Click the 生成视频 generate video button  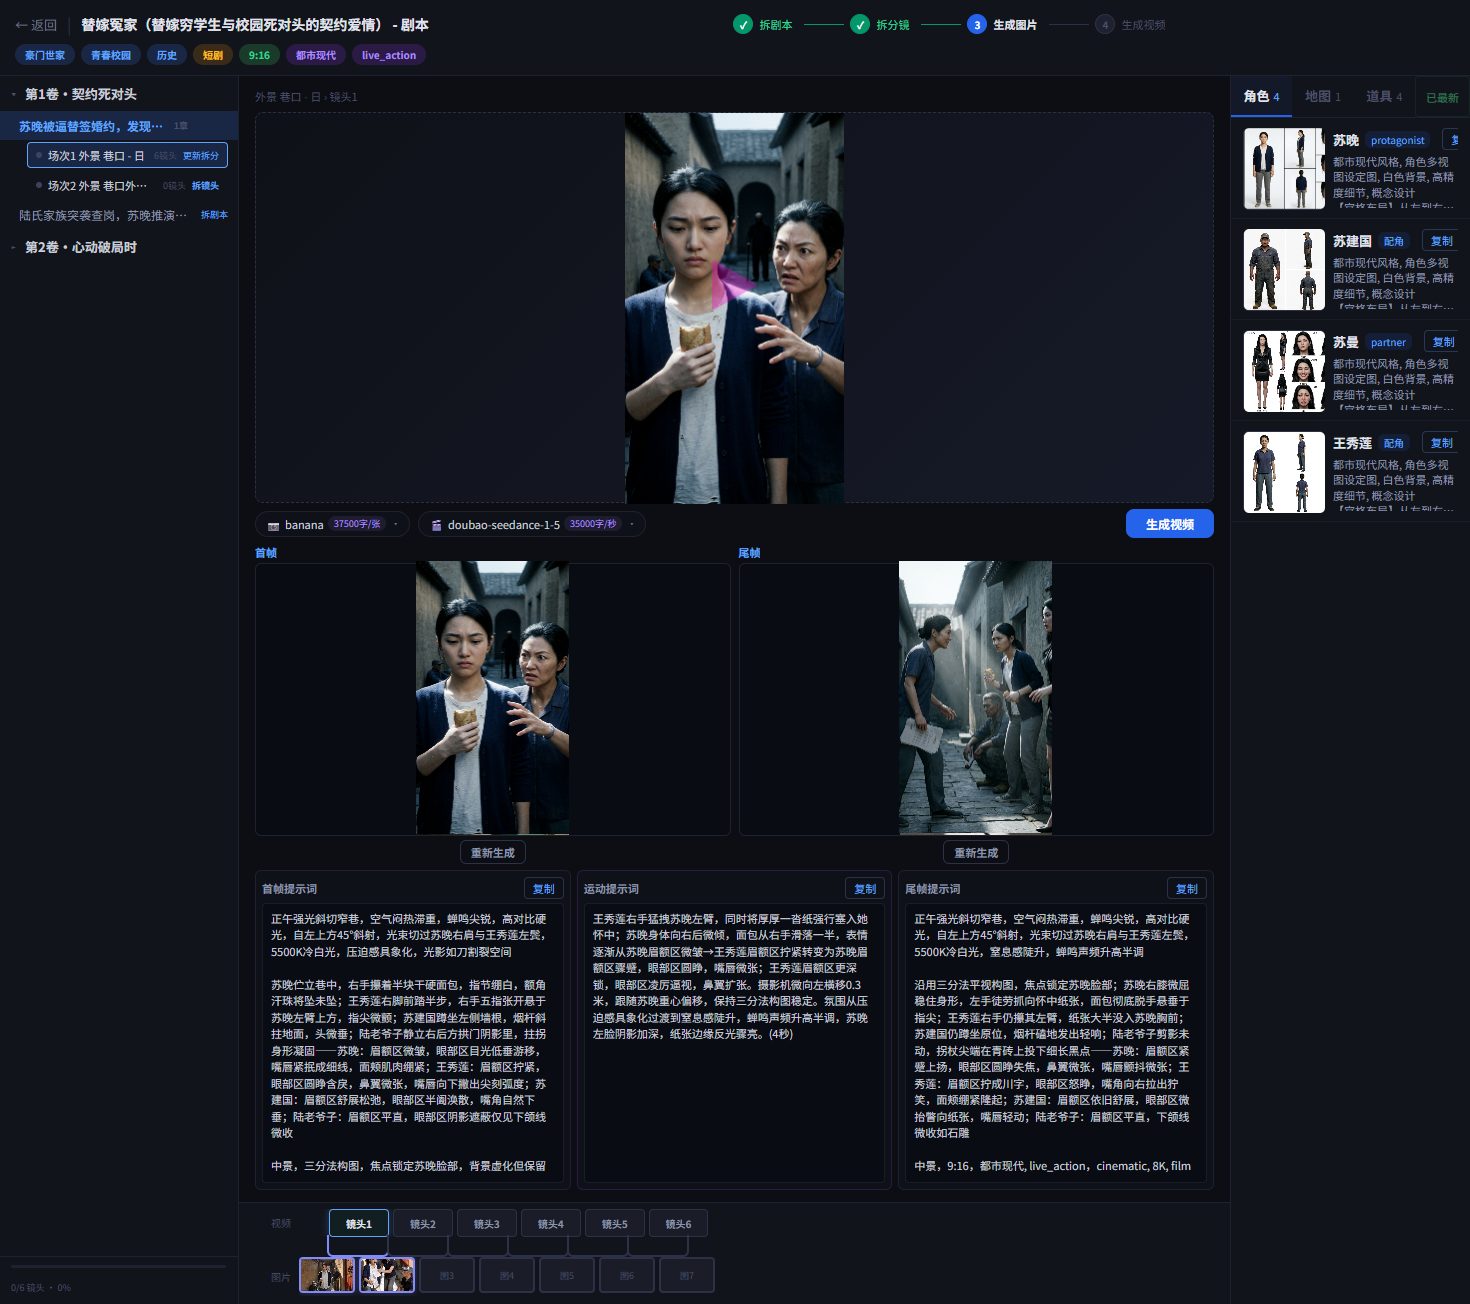1169,523
